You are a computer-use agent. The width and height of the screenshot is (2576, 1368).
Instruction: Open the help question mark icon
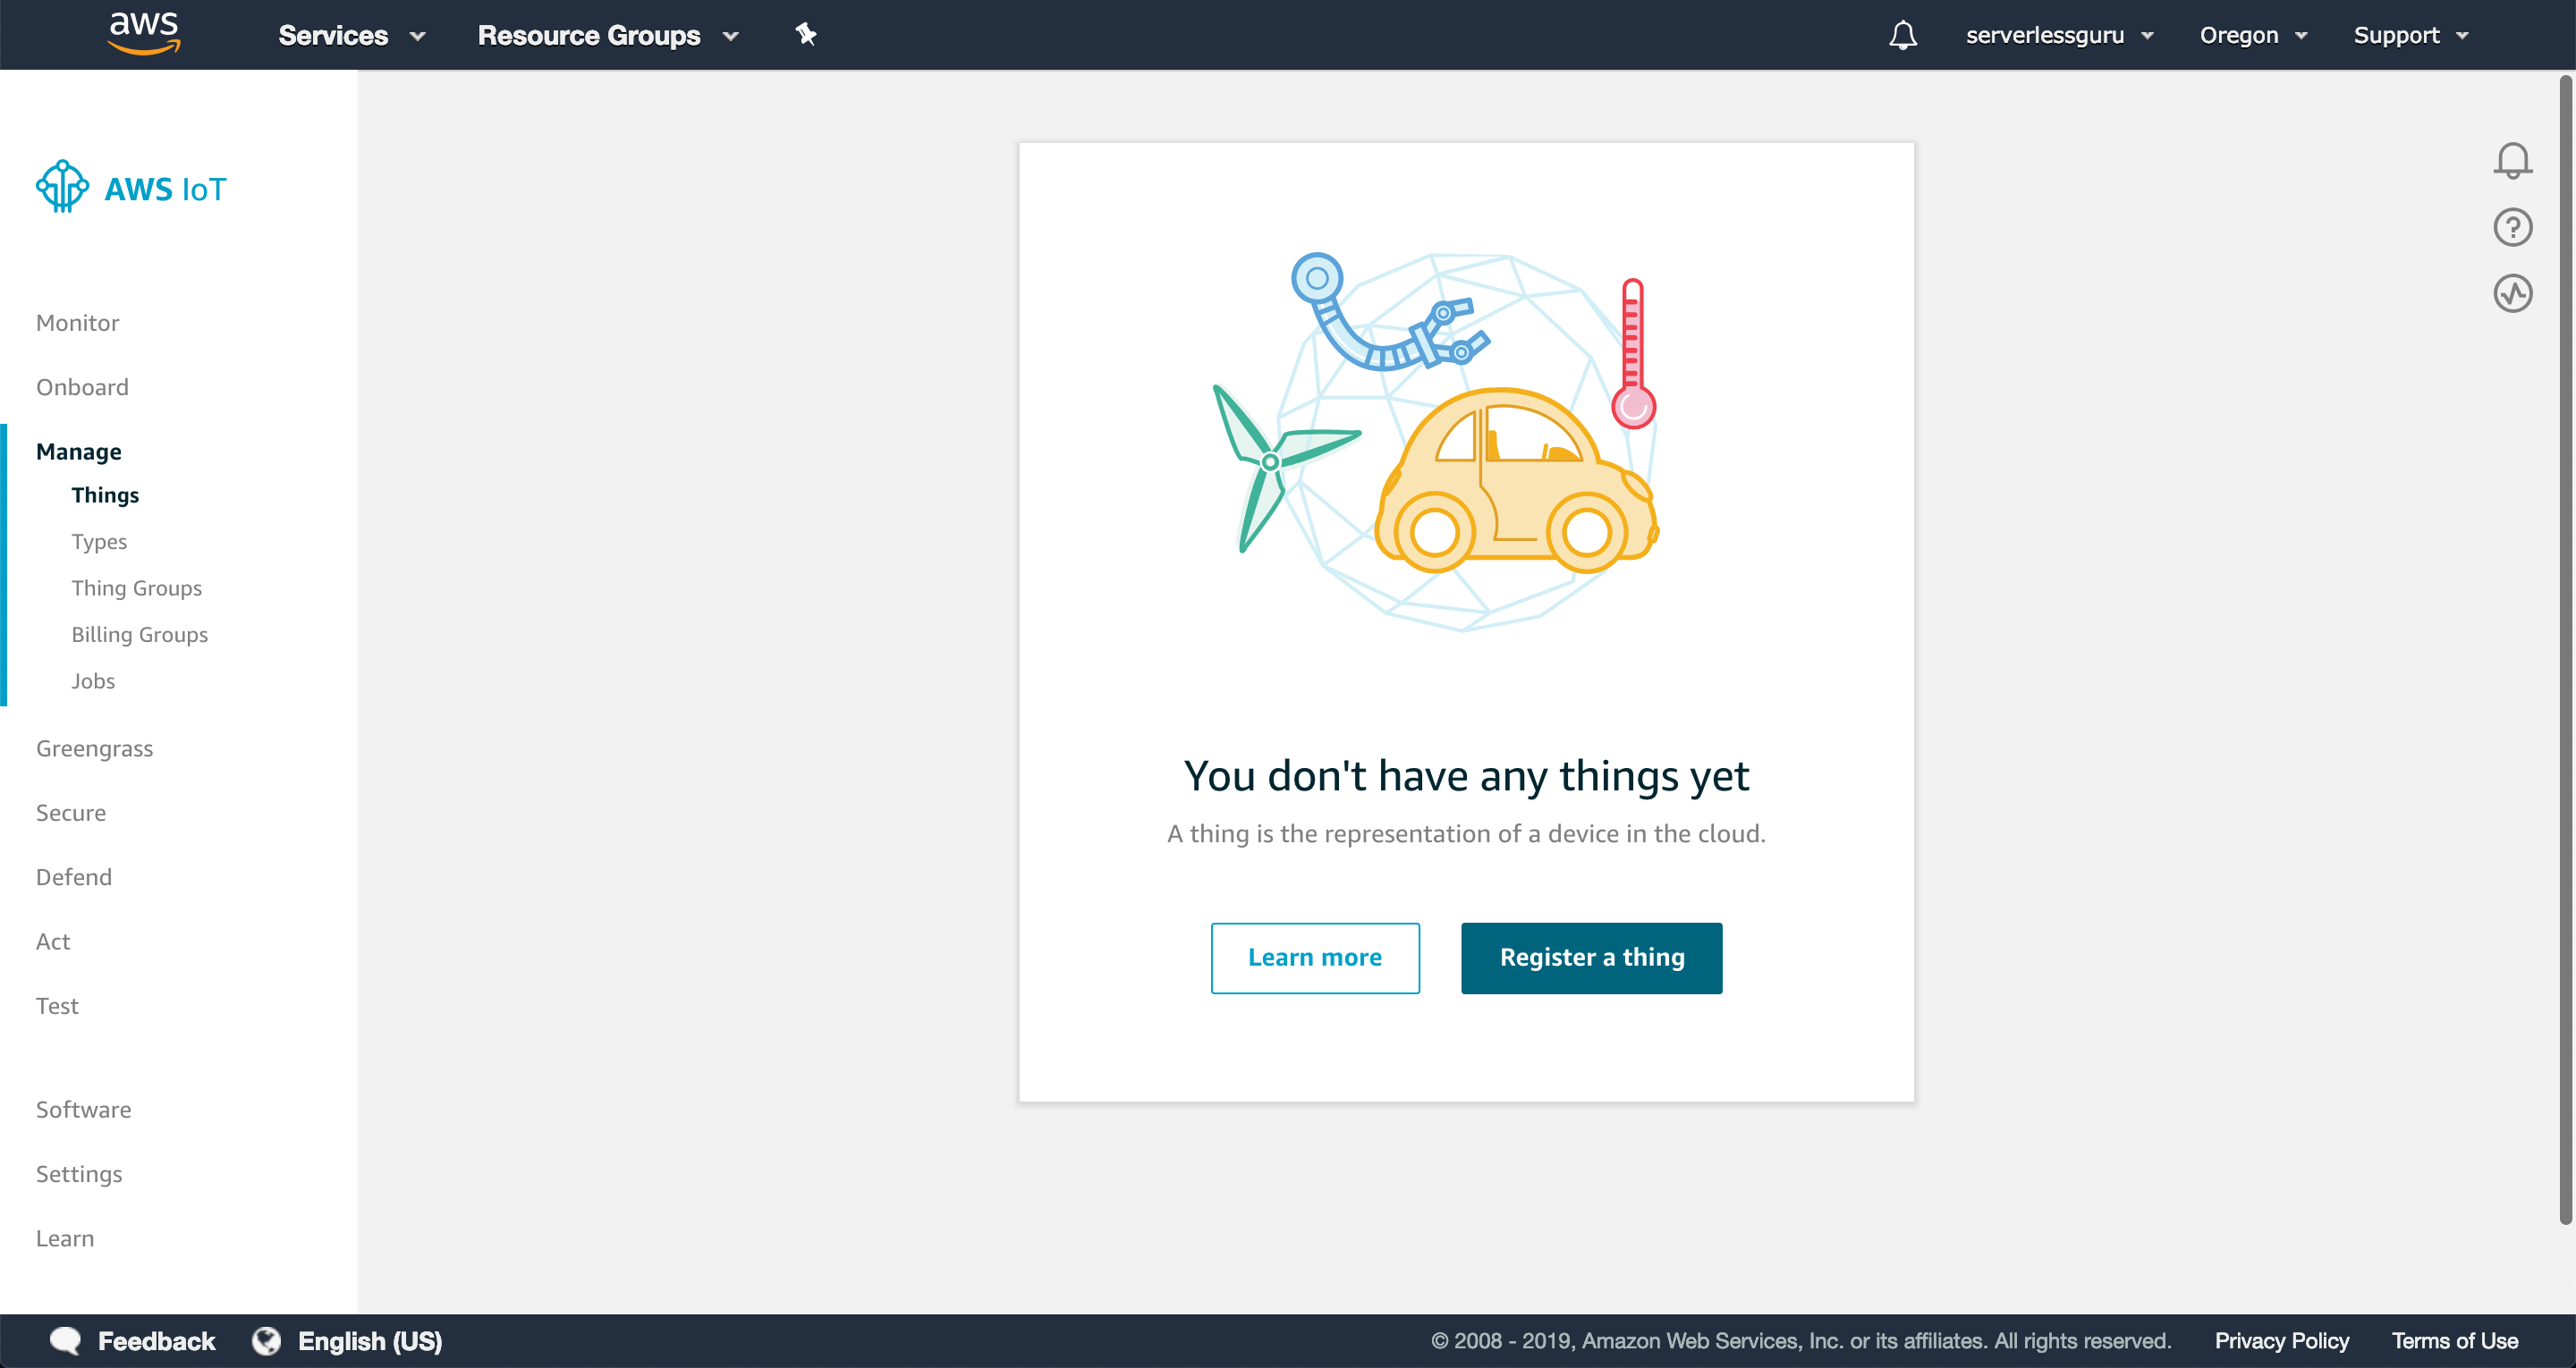point(2512,227)
